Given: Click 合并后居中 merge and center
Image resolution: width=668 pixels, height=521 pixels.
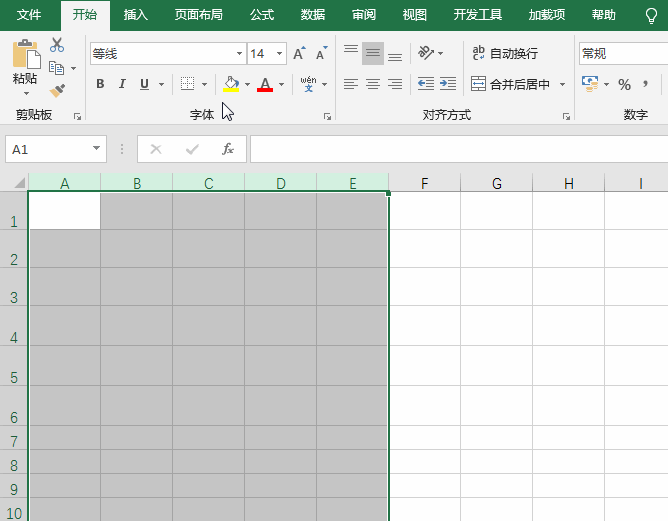Looking at the screenshot, I should [510, 84].
